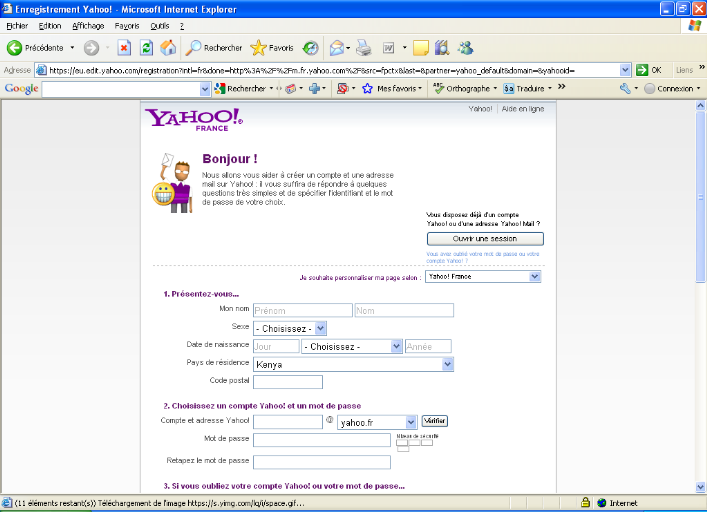This screenshot has height=512, width=707.
Task: Click the Nom input field
Action: (404, 311)
